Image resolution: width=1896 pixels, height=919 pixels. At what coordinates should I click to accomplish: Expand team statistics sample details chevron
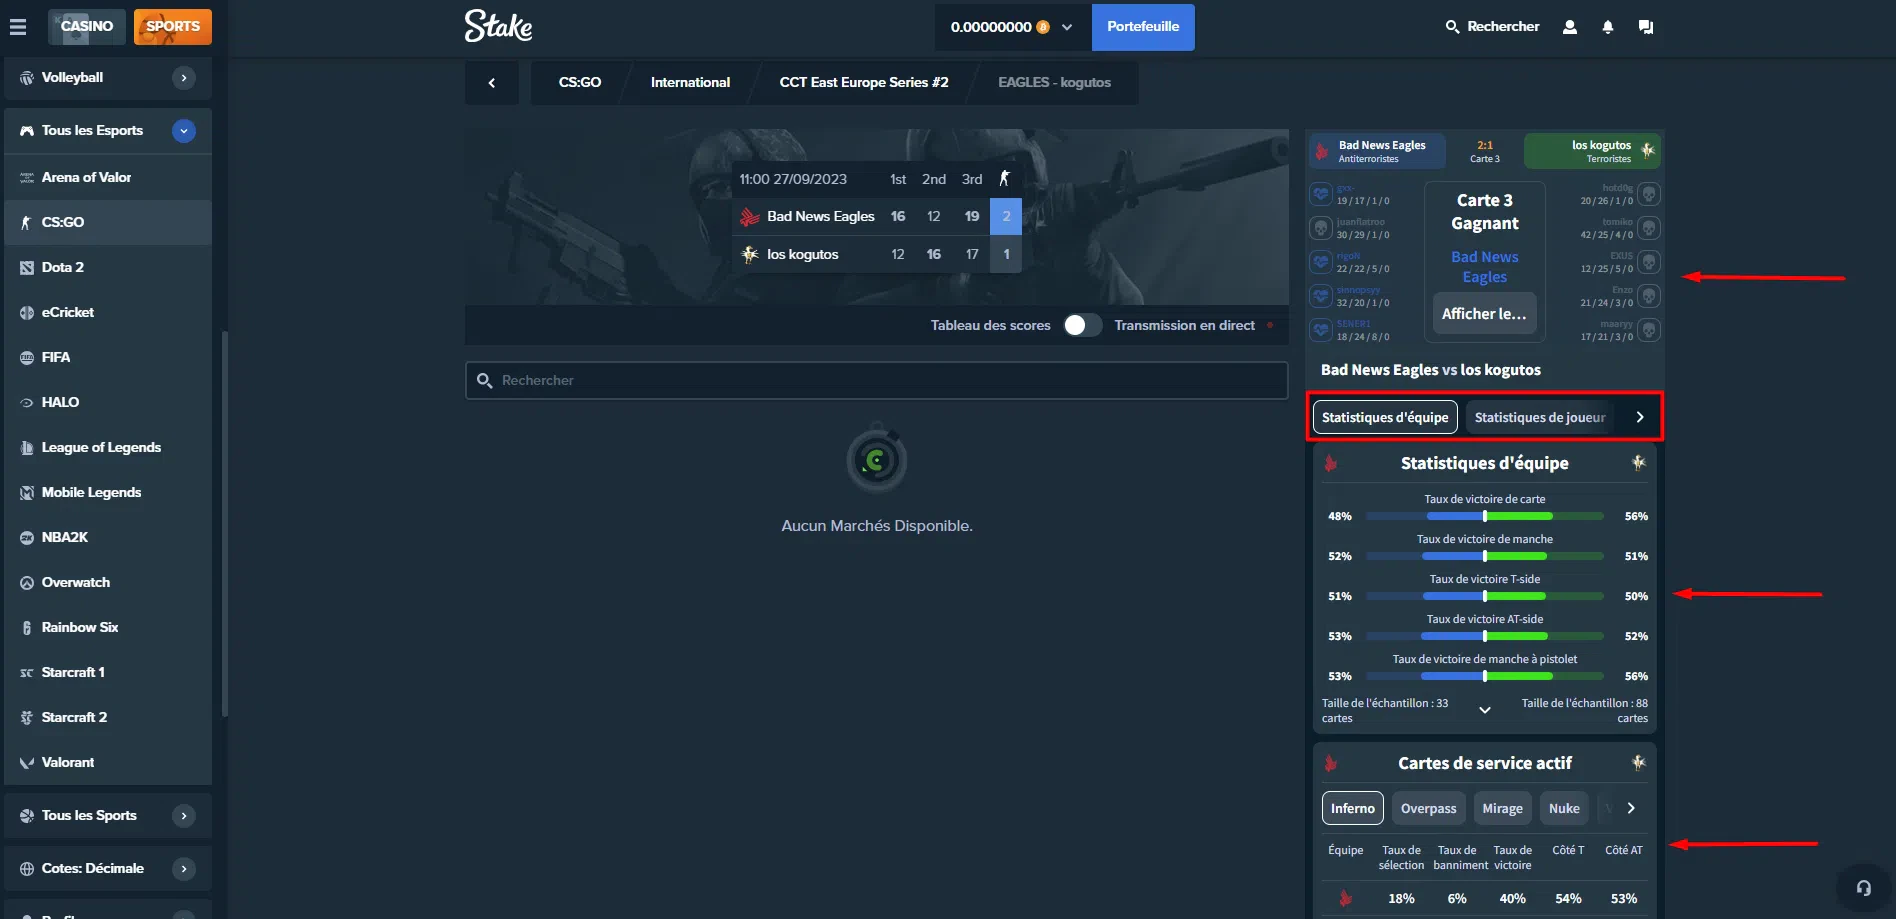point(1485,710)
